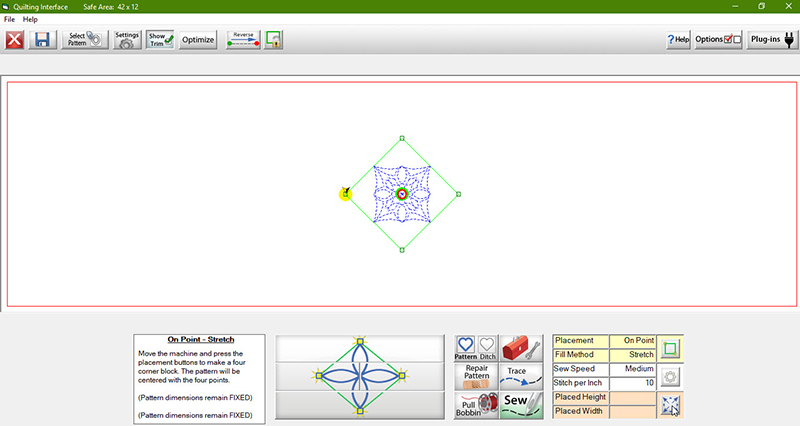
Task: Click the Repair Pattern button
Action: tap(476, 376)
